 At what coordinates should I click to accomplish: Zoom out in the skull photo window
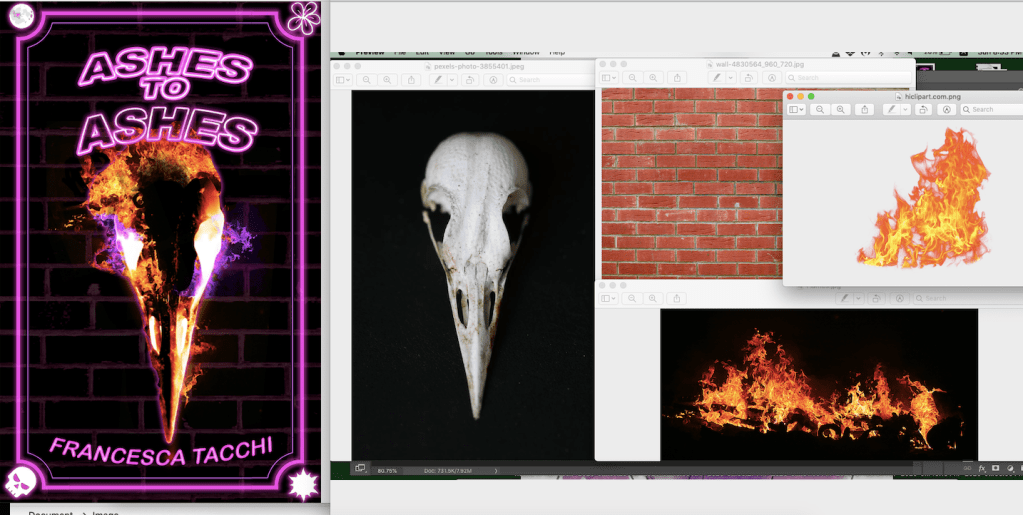pyautogui.click(x=368, y=79)
